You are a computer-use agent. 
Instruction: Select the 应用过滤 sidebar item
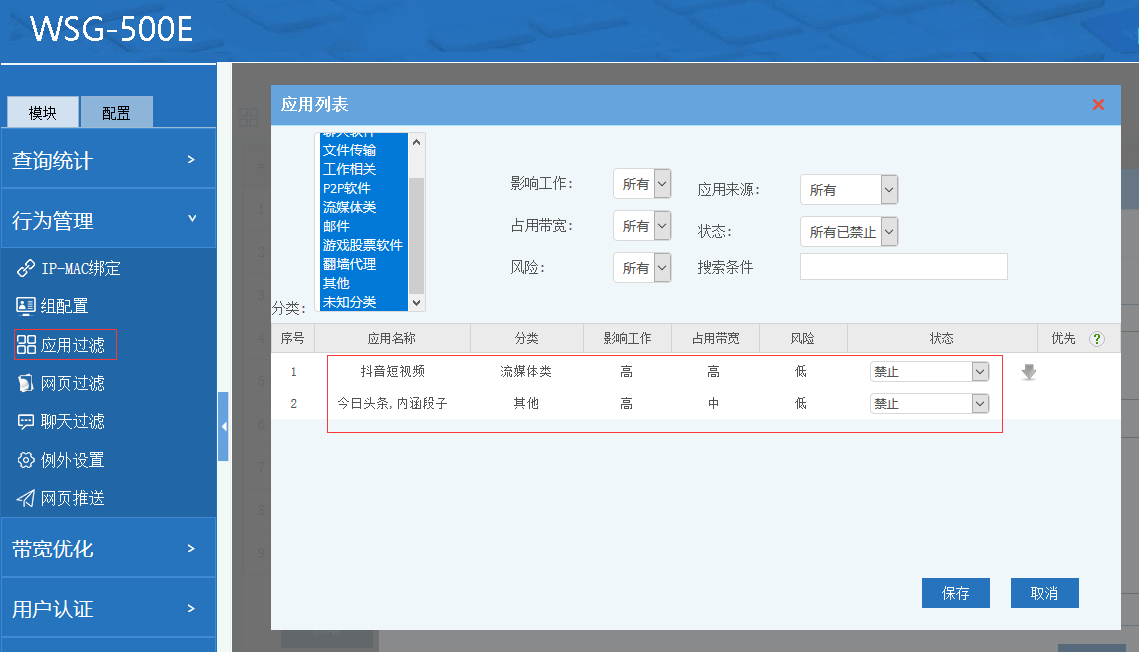coord(72,345)
